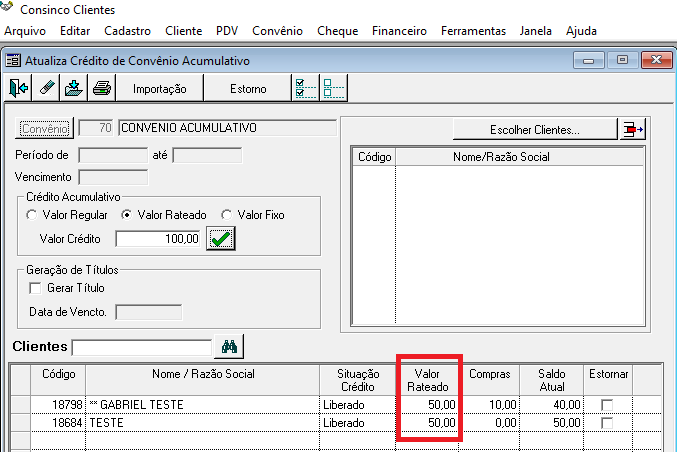The width and height of the screenshot is (677, 452).
Task: Open the Cheque menu
Action: 338,31
